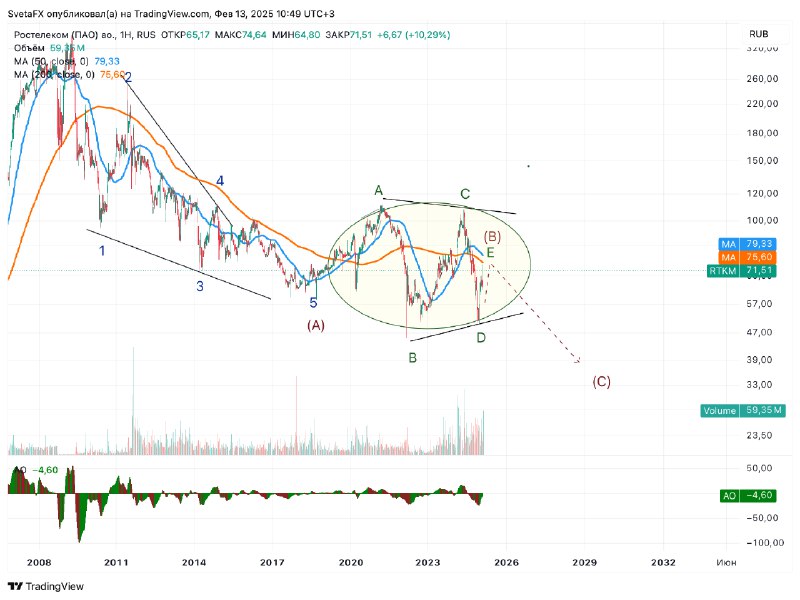The height and width of the screenshot is (600, 800).
Task: Click the RTKM 71,51 price tag
Action: pos(741,271)
